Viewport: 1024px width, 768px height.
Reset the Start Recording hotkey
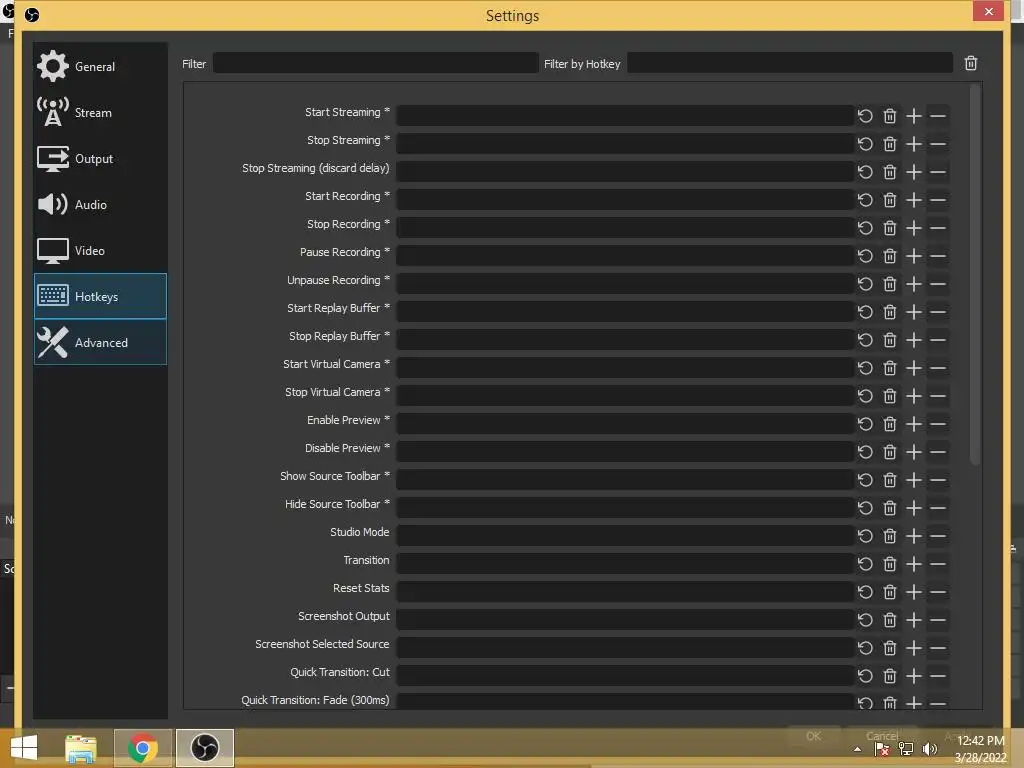coord(865,200)
